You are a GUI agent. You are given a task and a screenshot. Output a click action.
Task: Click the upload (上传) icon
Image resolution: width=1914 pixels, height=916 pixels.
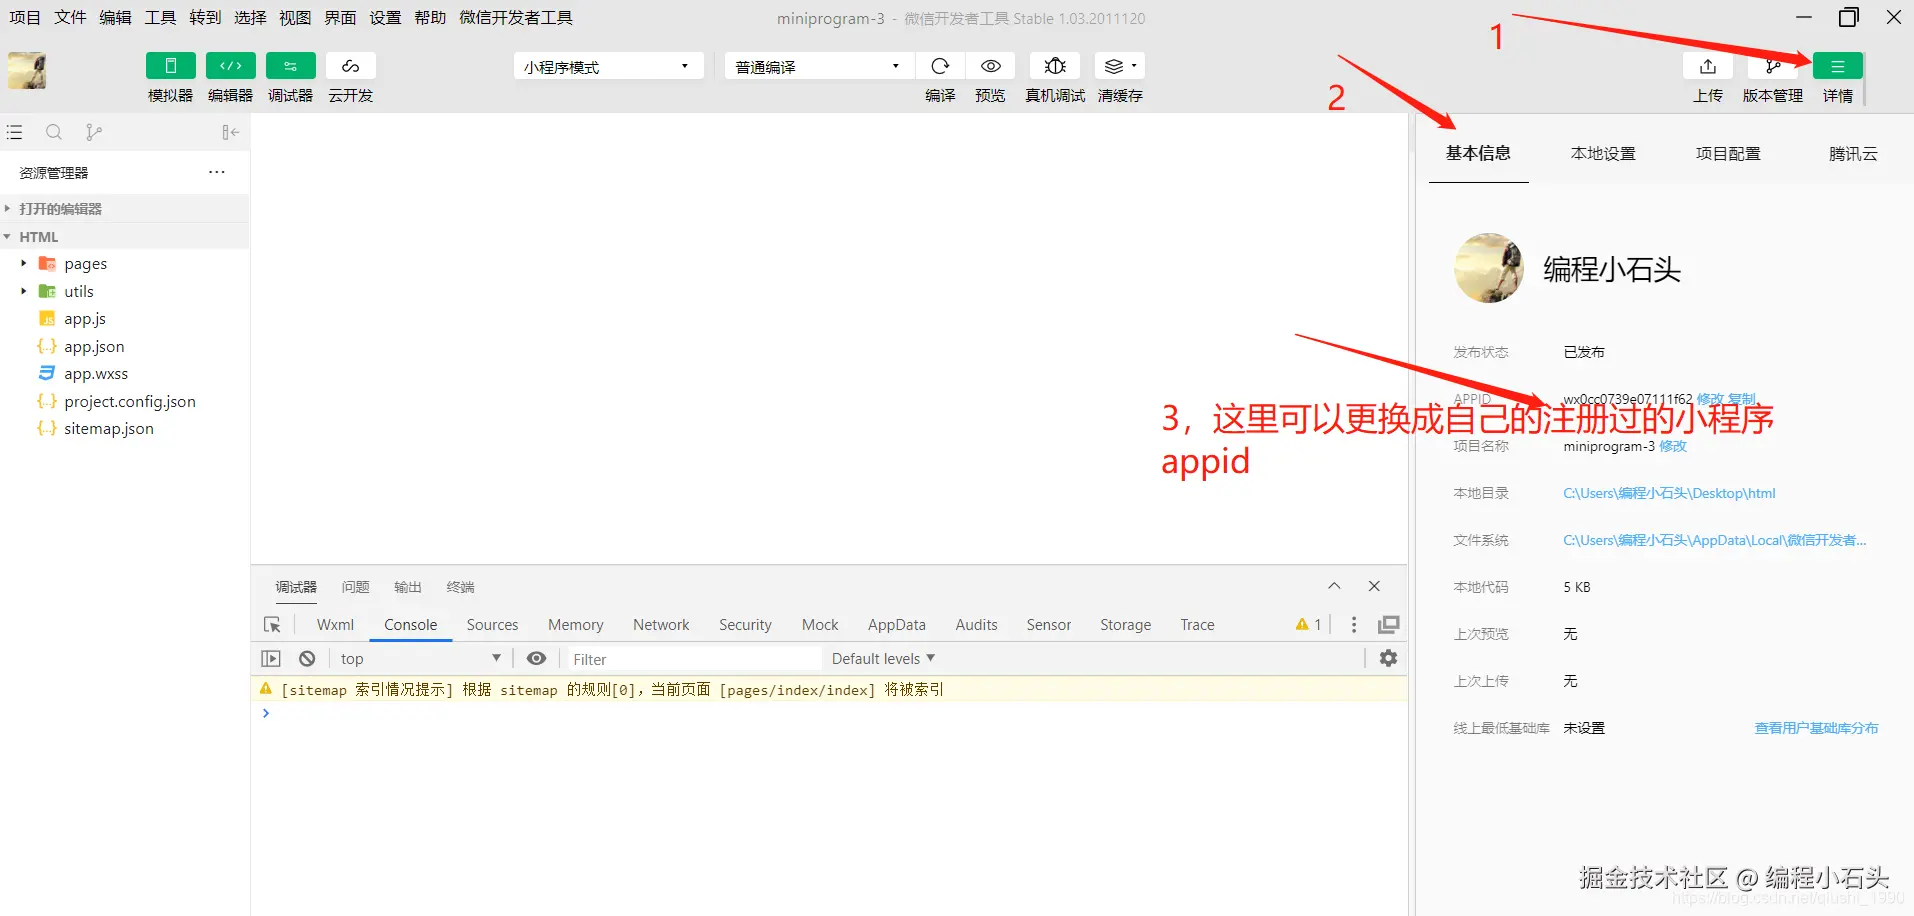coord(1708,66)
